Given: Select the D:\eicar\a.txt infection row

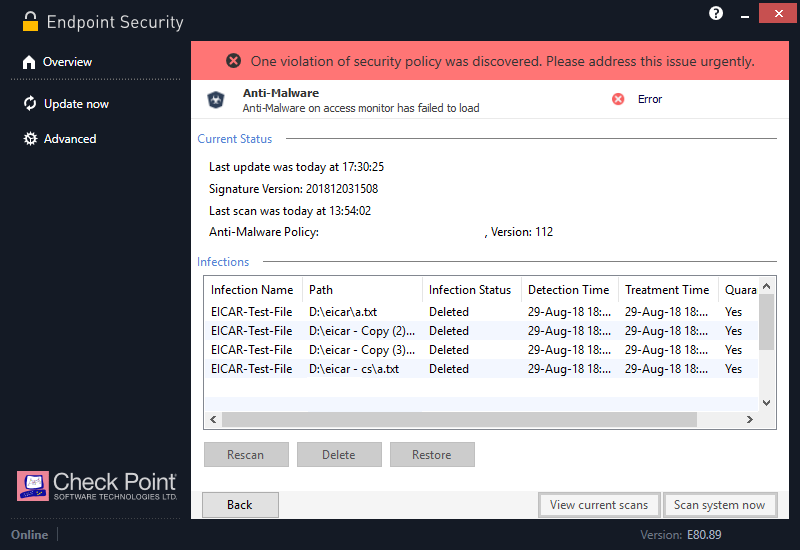Looking at the screenshot, I should tap(481, 312).
